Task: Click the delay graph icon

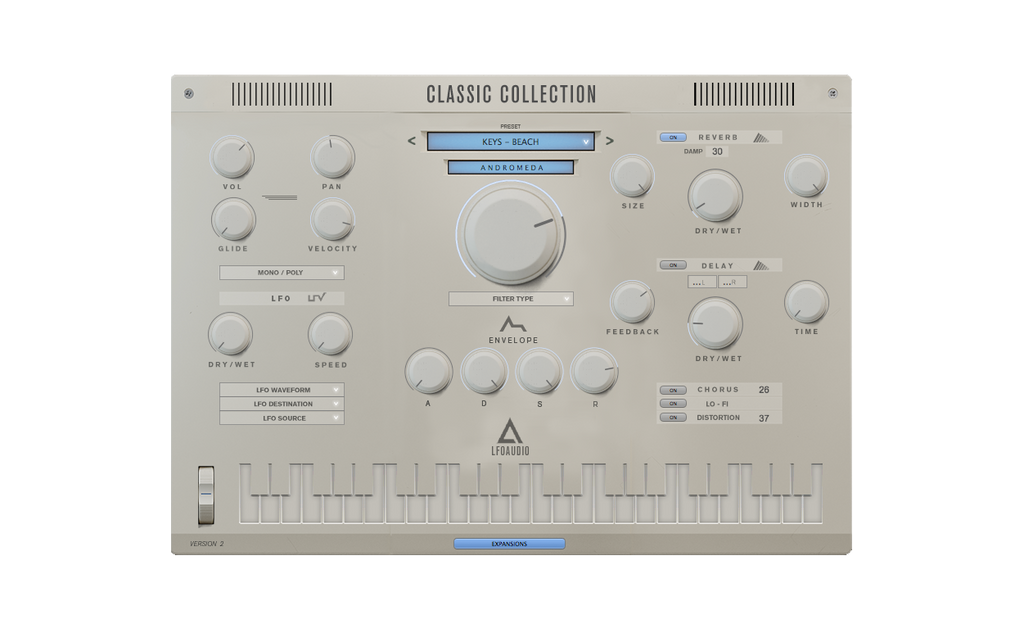Action: (x=761, y=265)
